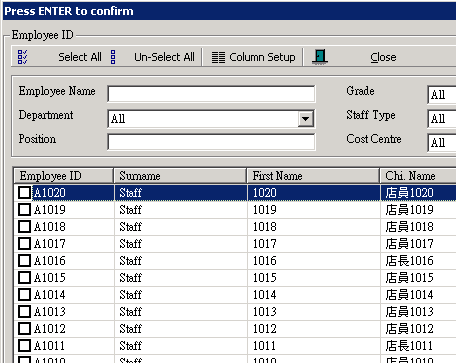Sort by First Name column header

(x=313, y=176)
